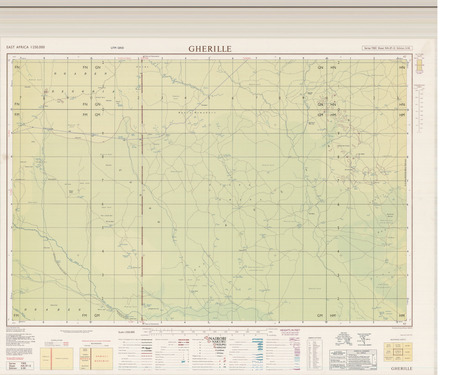450x375 pixels.
Task: Click the small GHERILLE sheet name below the legend
Action: (x=402, y=368)
